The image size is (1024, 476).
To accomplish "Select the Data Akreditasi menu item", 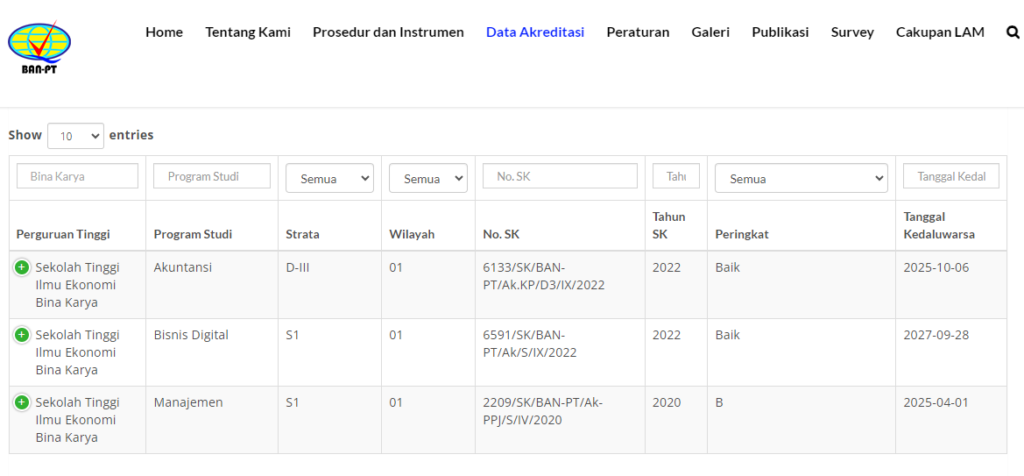I will (x=536, y=32).
